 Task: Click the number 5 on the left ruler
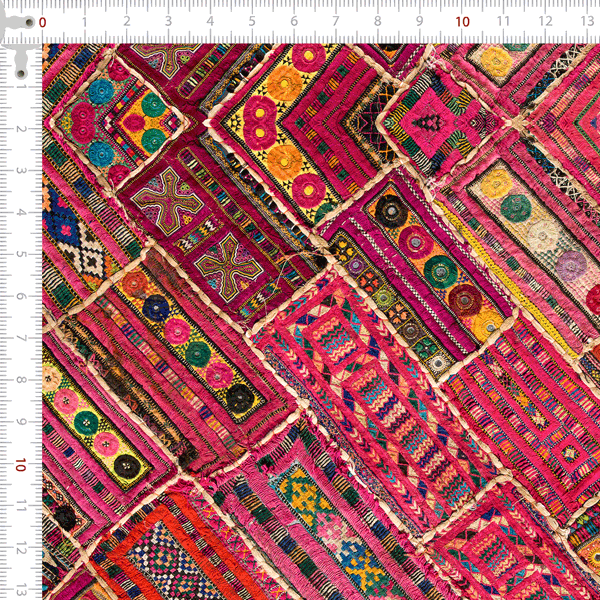point(21,254)
